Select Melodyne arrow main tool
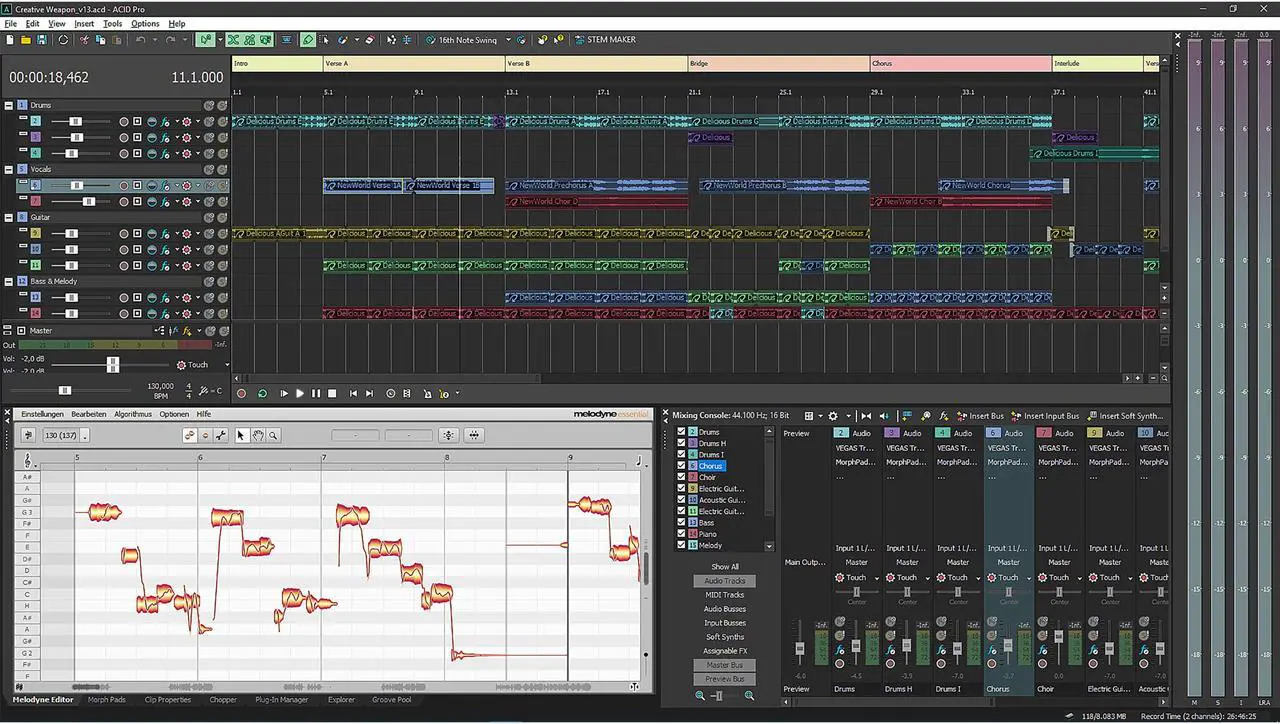1280x724 pixels. (241, 435)
